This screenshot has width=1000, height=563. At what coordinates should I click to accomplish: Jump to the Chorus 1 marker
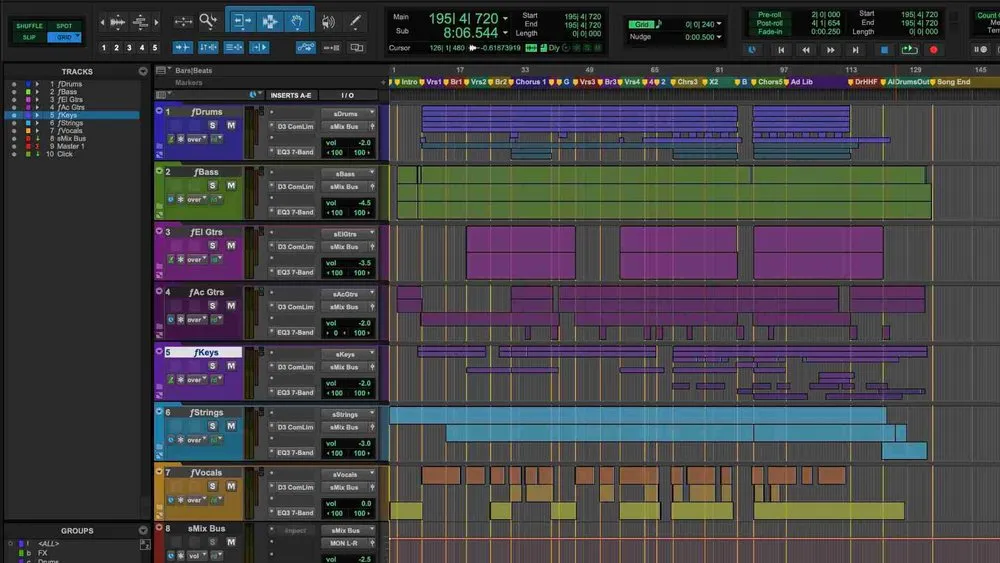coord(531,82)
